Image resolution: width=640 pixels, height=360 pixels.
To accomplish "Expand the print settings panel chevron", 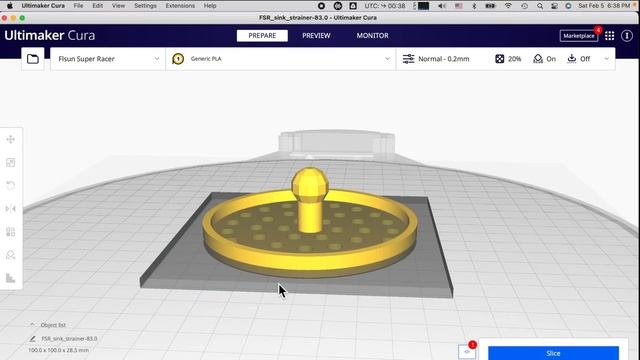I will point(607,59).
